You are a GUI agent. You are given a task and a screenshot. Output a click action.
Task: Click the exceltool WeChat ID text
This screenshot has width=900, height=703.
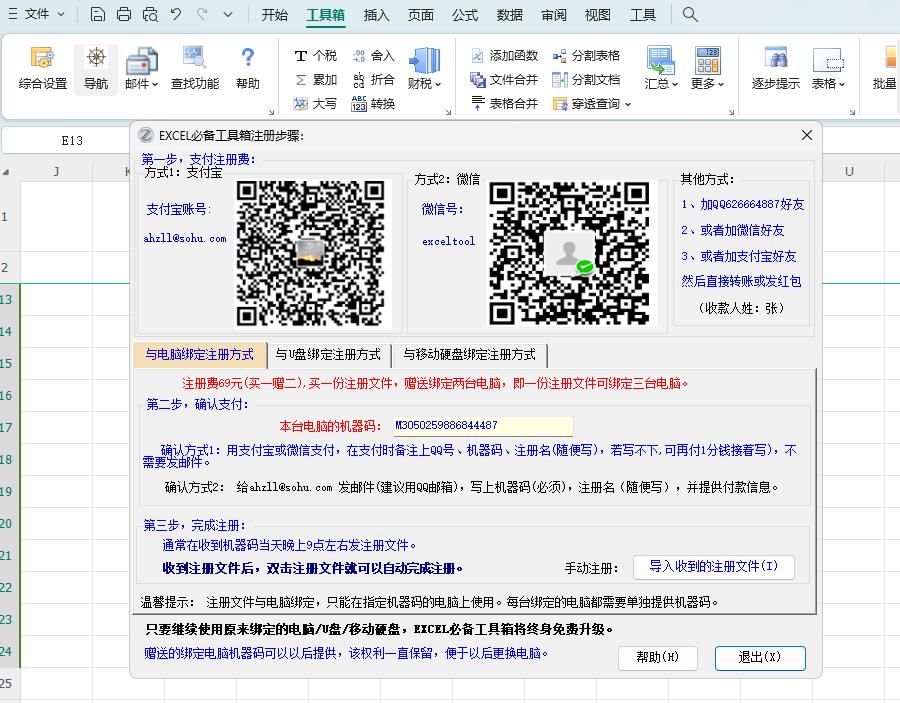click(448, 242)
